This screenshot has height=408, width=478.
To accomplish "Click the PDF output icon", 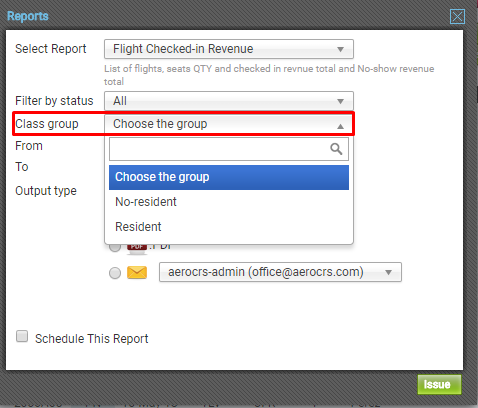I will click(137, 249).
